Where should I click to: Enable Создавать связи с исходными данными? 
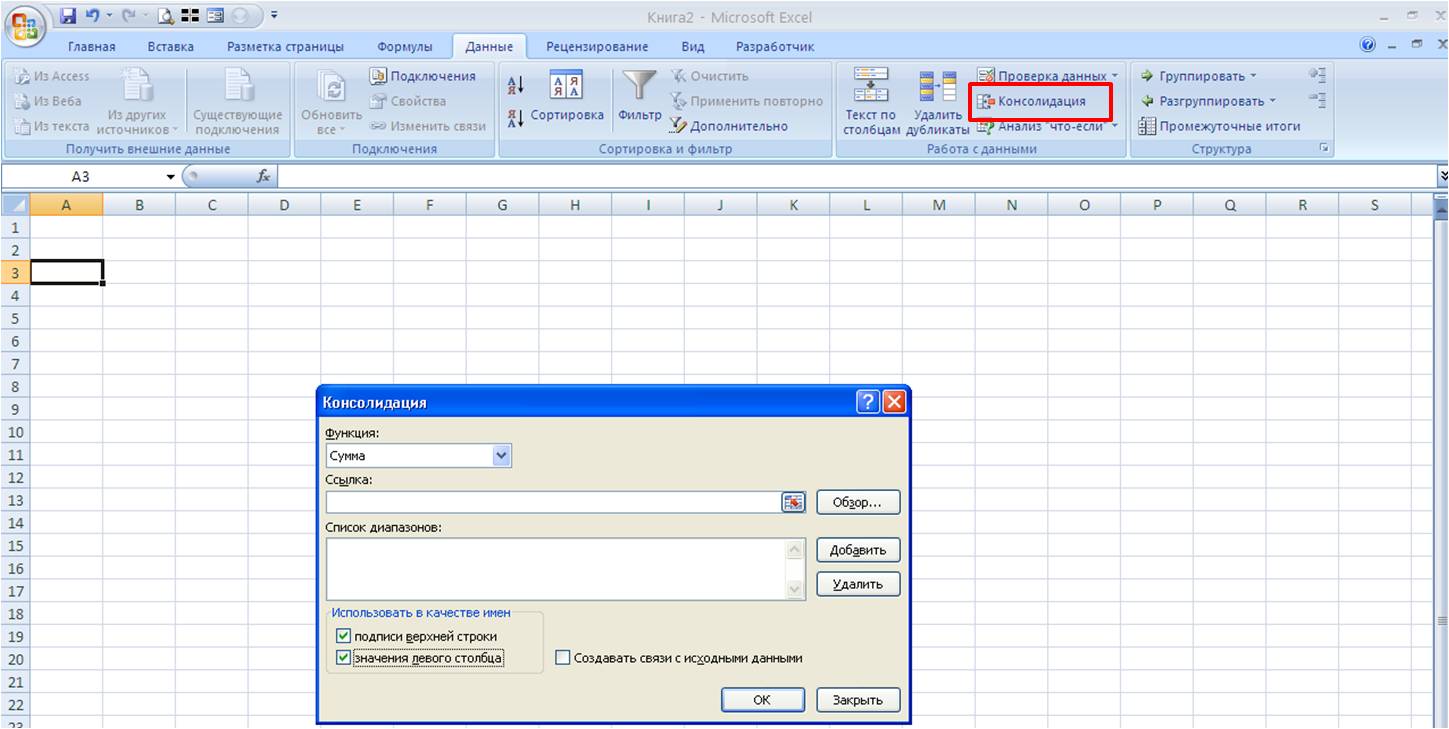(562, 658)
